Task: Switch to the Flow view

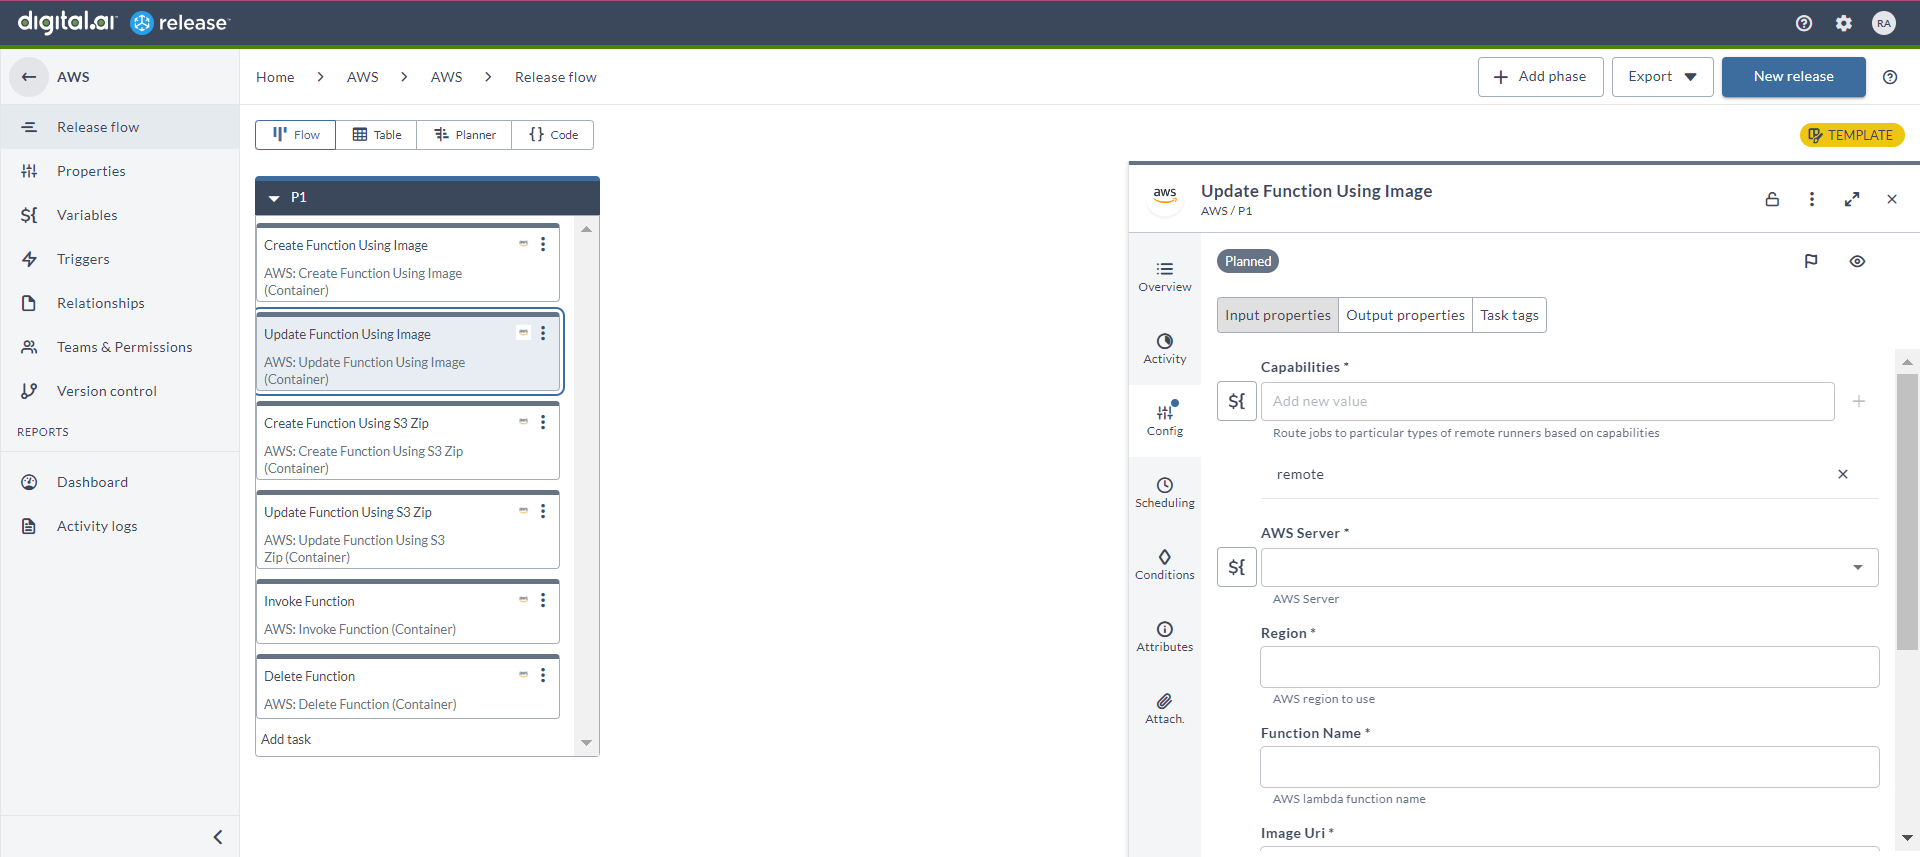Action: [x=296, y=135]
